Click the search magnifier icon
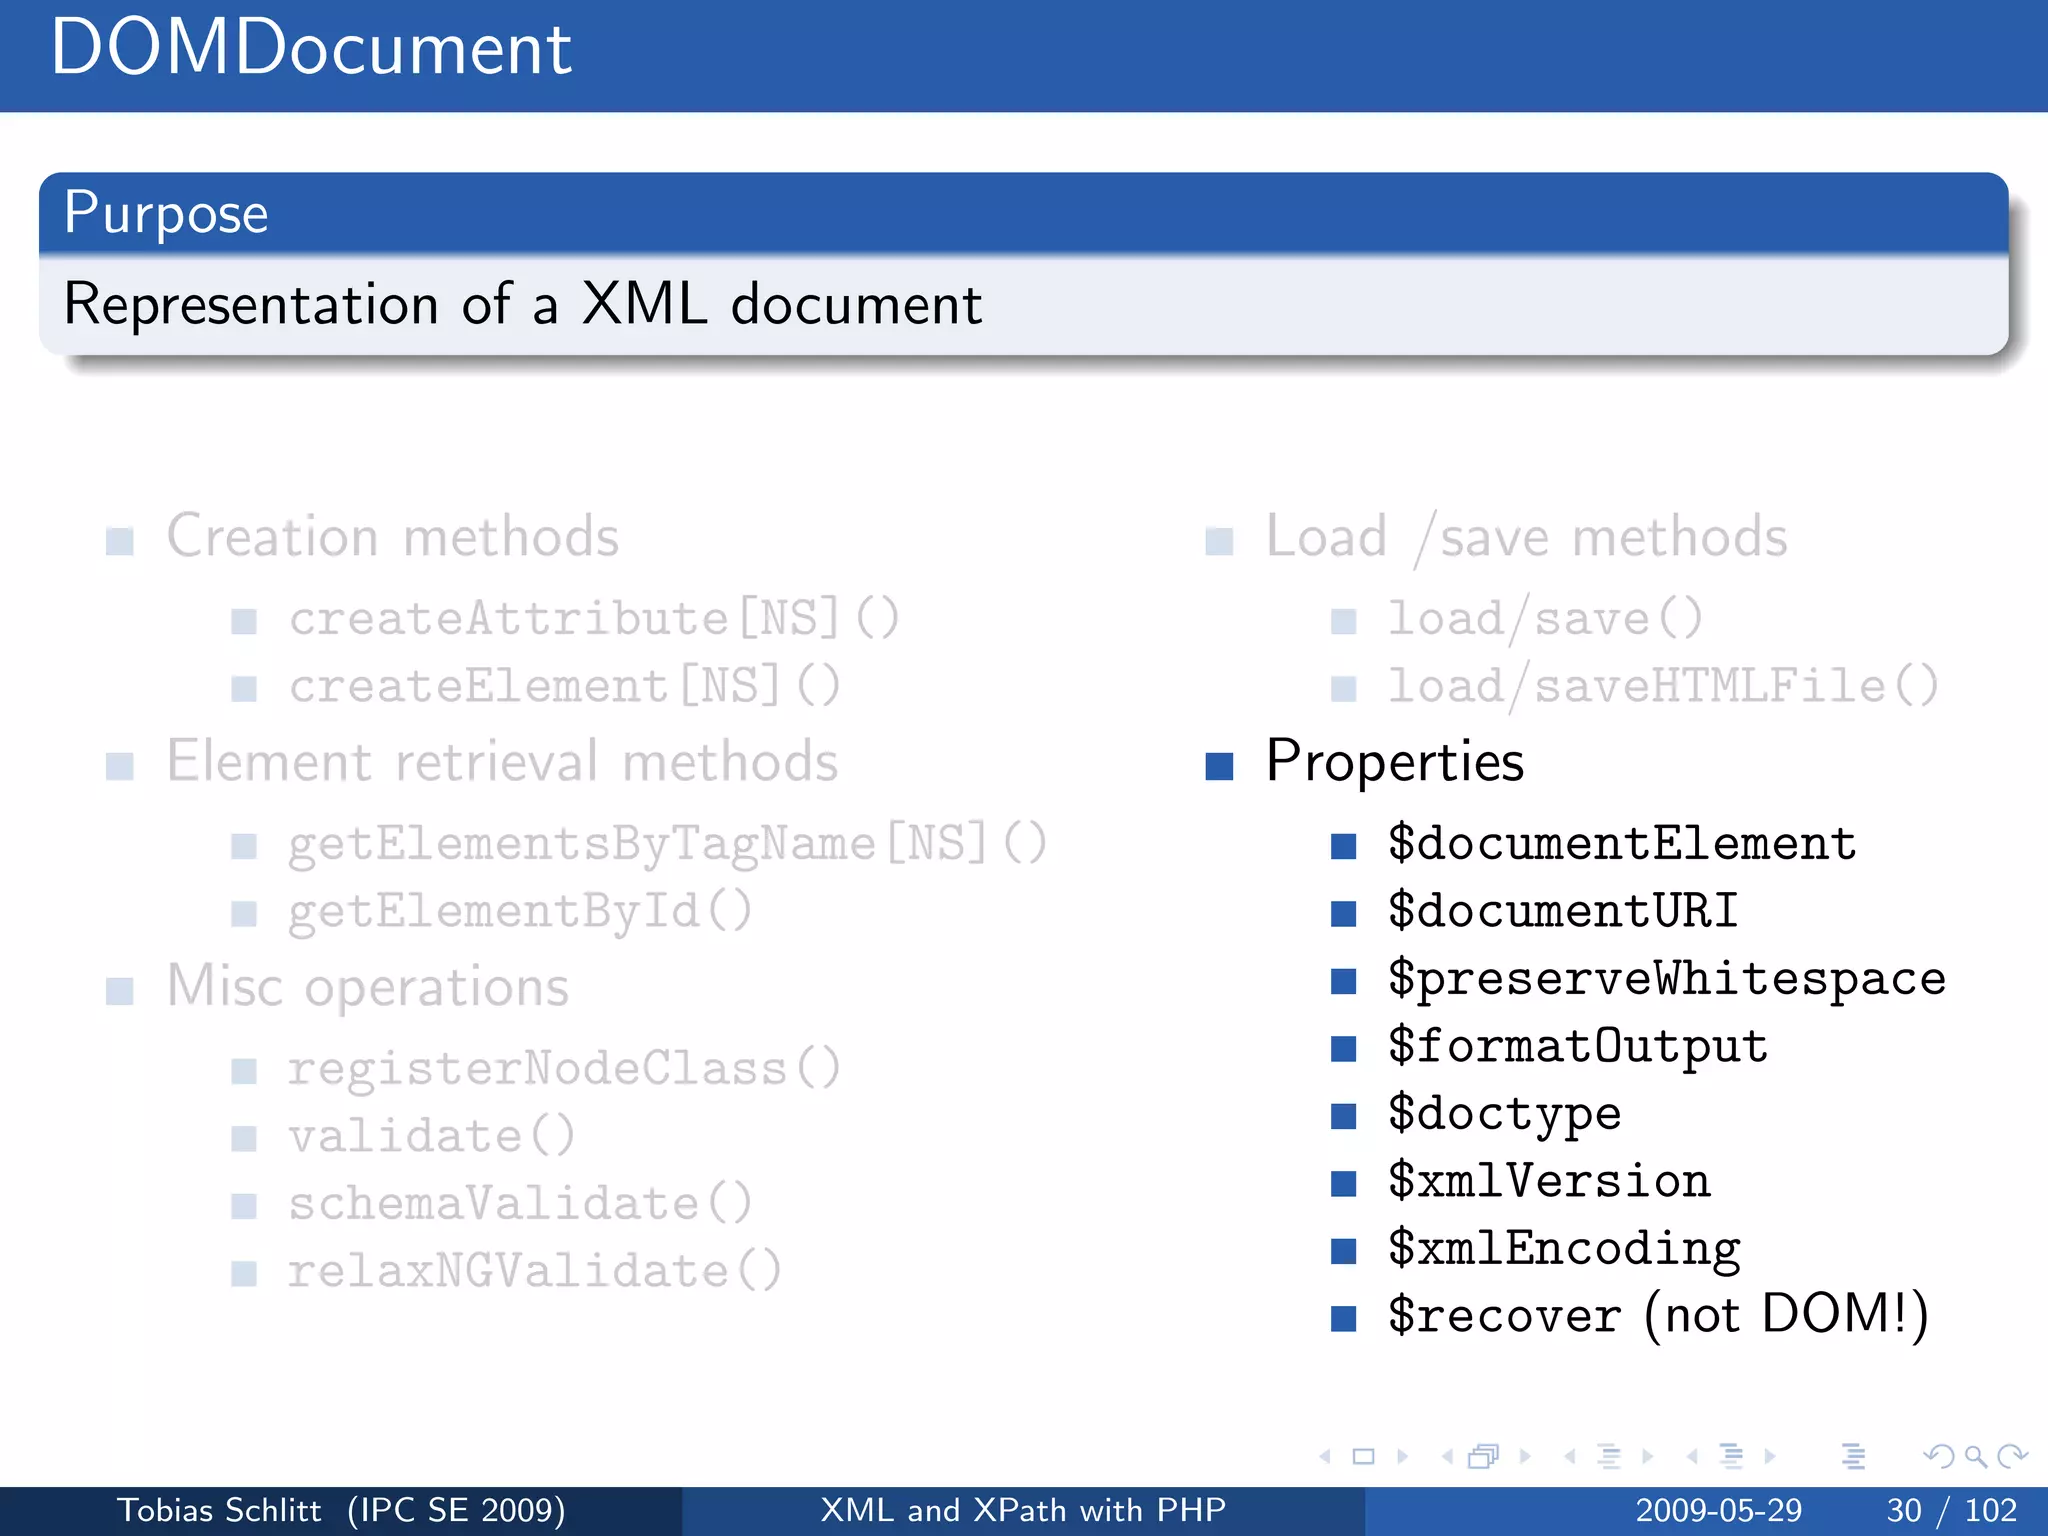The width and height of the screenshot is (2048, 1536). coord(1975,1457)
